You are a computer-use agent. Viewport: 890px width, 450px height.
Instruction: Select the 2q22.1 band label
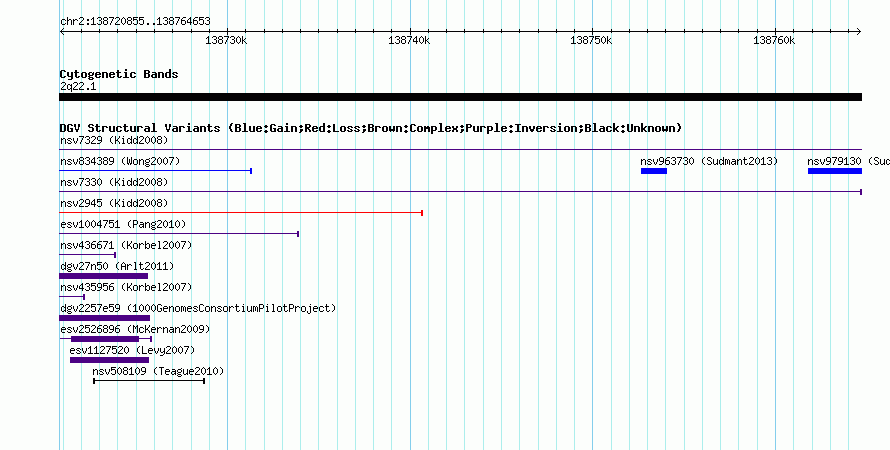[x=78, y=86]
